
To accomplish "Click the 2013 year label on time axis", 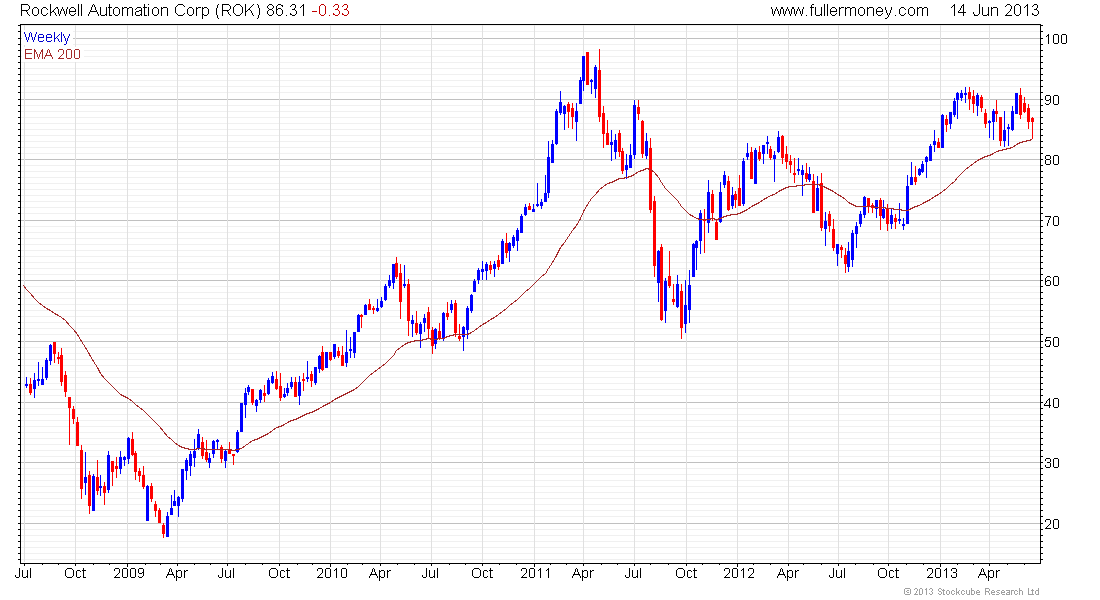I will 941,573.
